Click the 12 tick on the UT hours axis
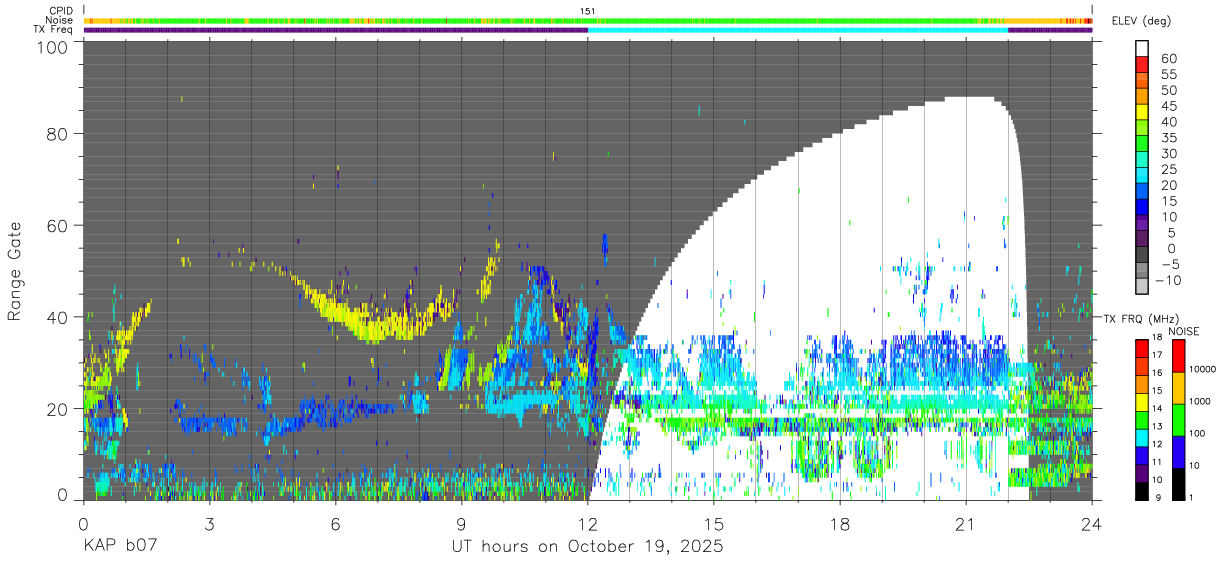The height and width of the screenshot is (567, 1228). 588,524
